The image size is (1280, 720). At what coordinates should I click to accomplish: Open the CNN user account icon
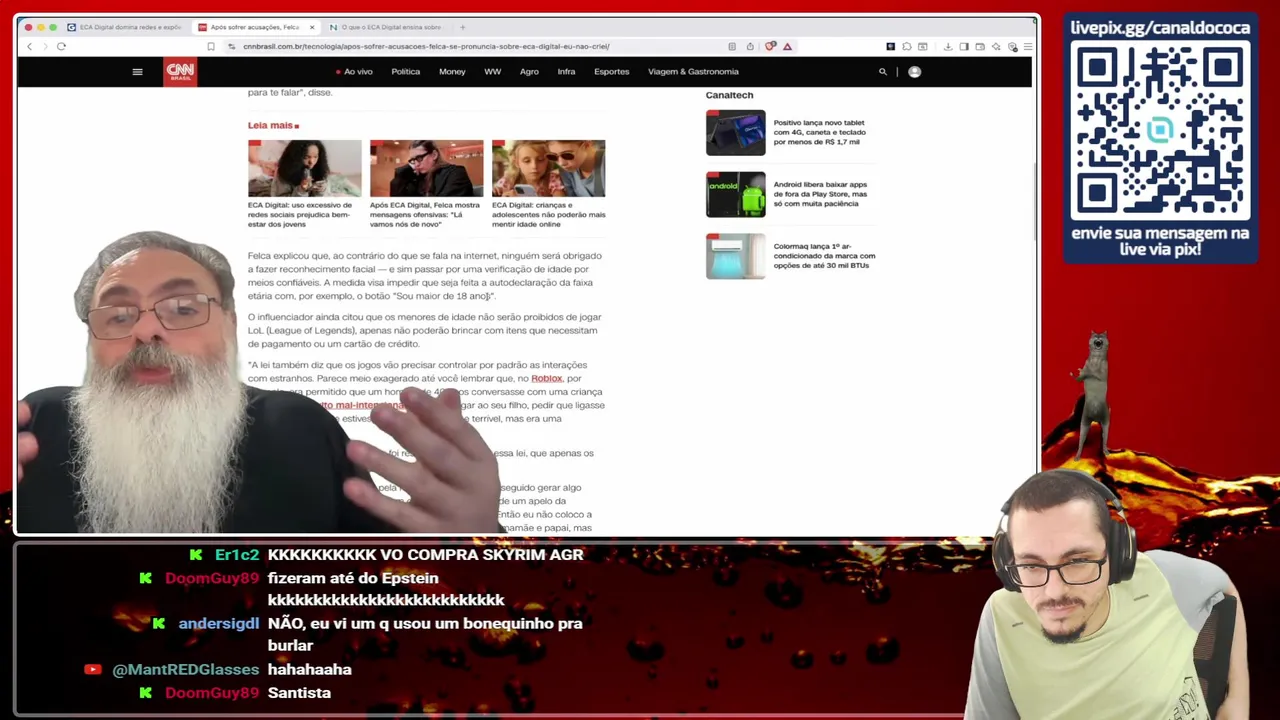point(914,72)
